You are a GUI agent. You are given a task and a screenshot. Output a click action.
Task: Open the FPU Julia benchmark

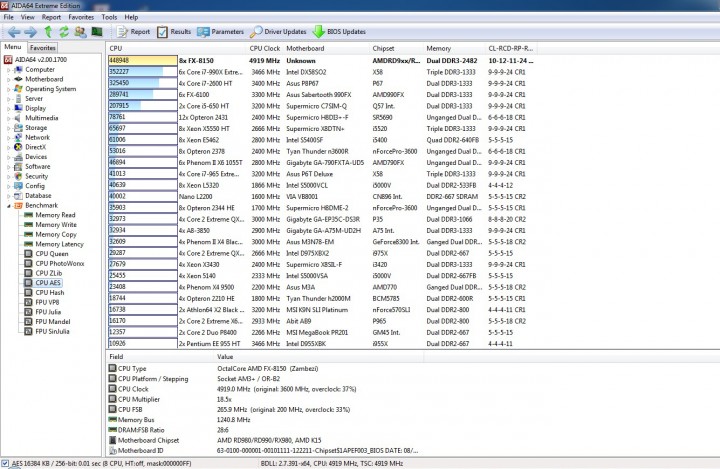(48, 312)
